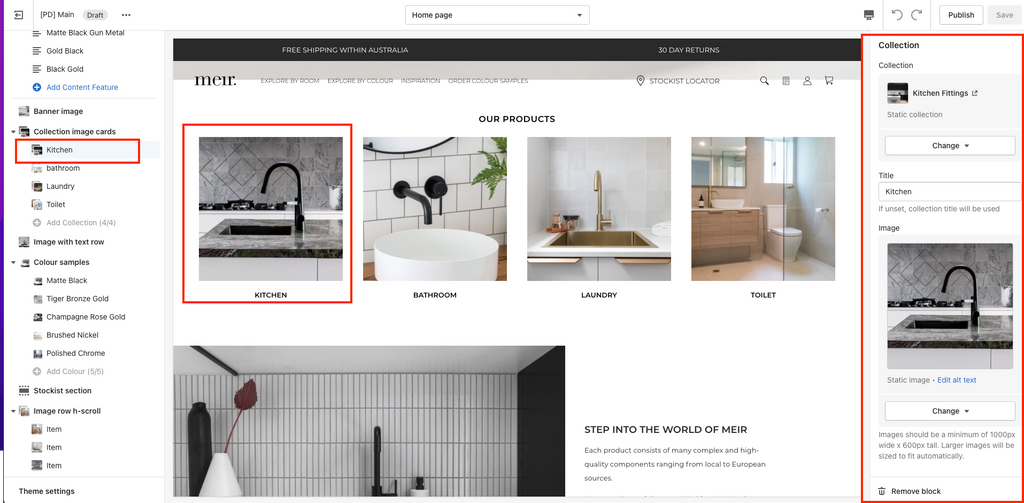Publish the theme
1024x503 pixels.
coord(961,15)
